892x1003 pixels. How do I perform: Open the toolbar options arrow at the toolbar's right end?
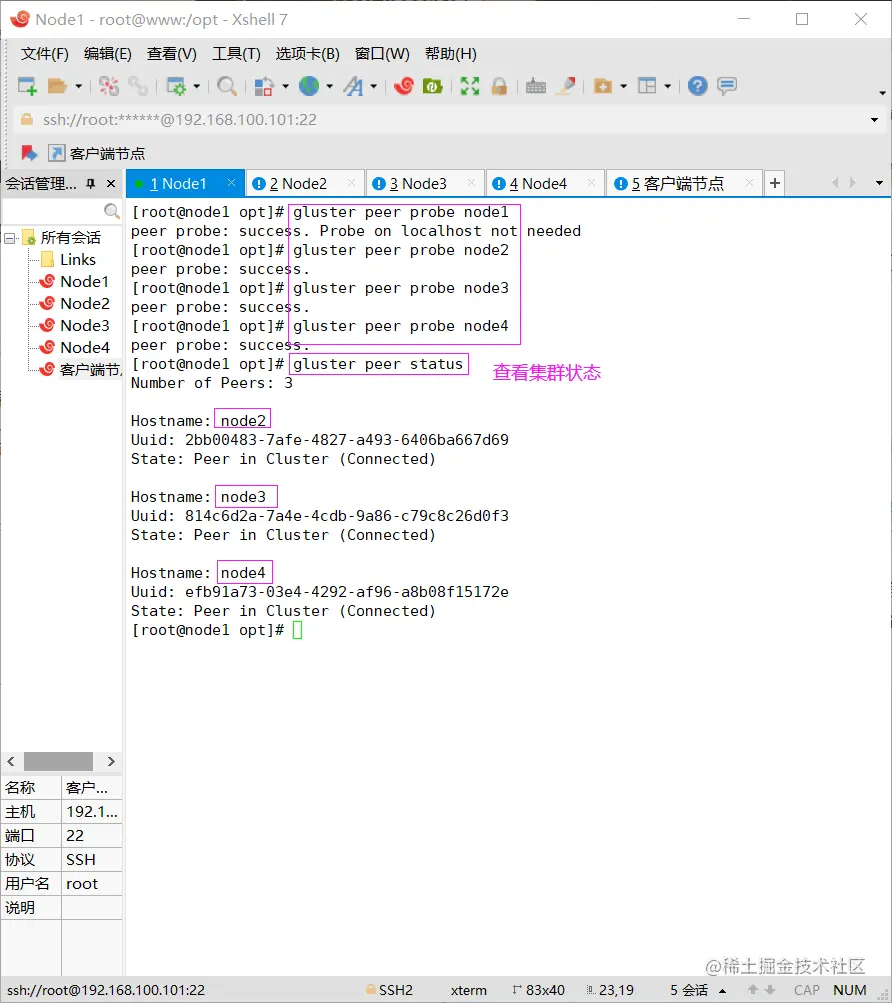tap(882, 93)
